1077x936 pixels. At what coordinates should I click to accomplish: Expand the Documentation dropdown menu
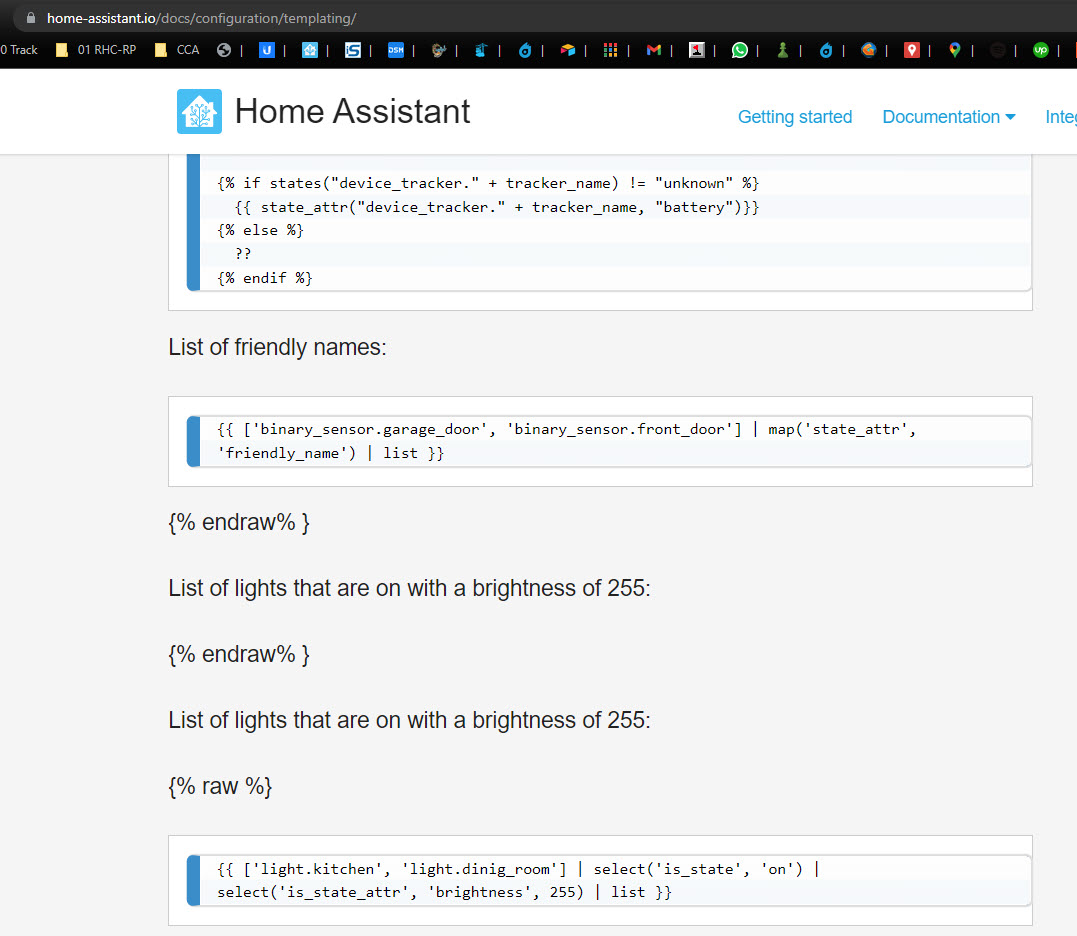pyautogui.click(x=949, y=117)
